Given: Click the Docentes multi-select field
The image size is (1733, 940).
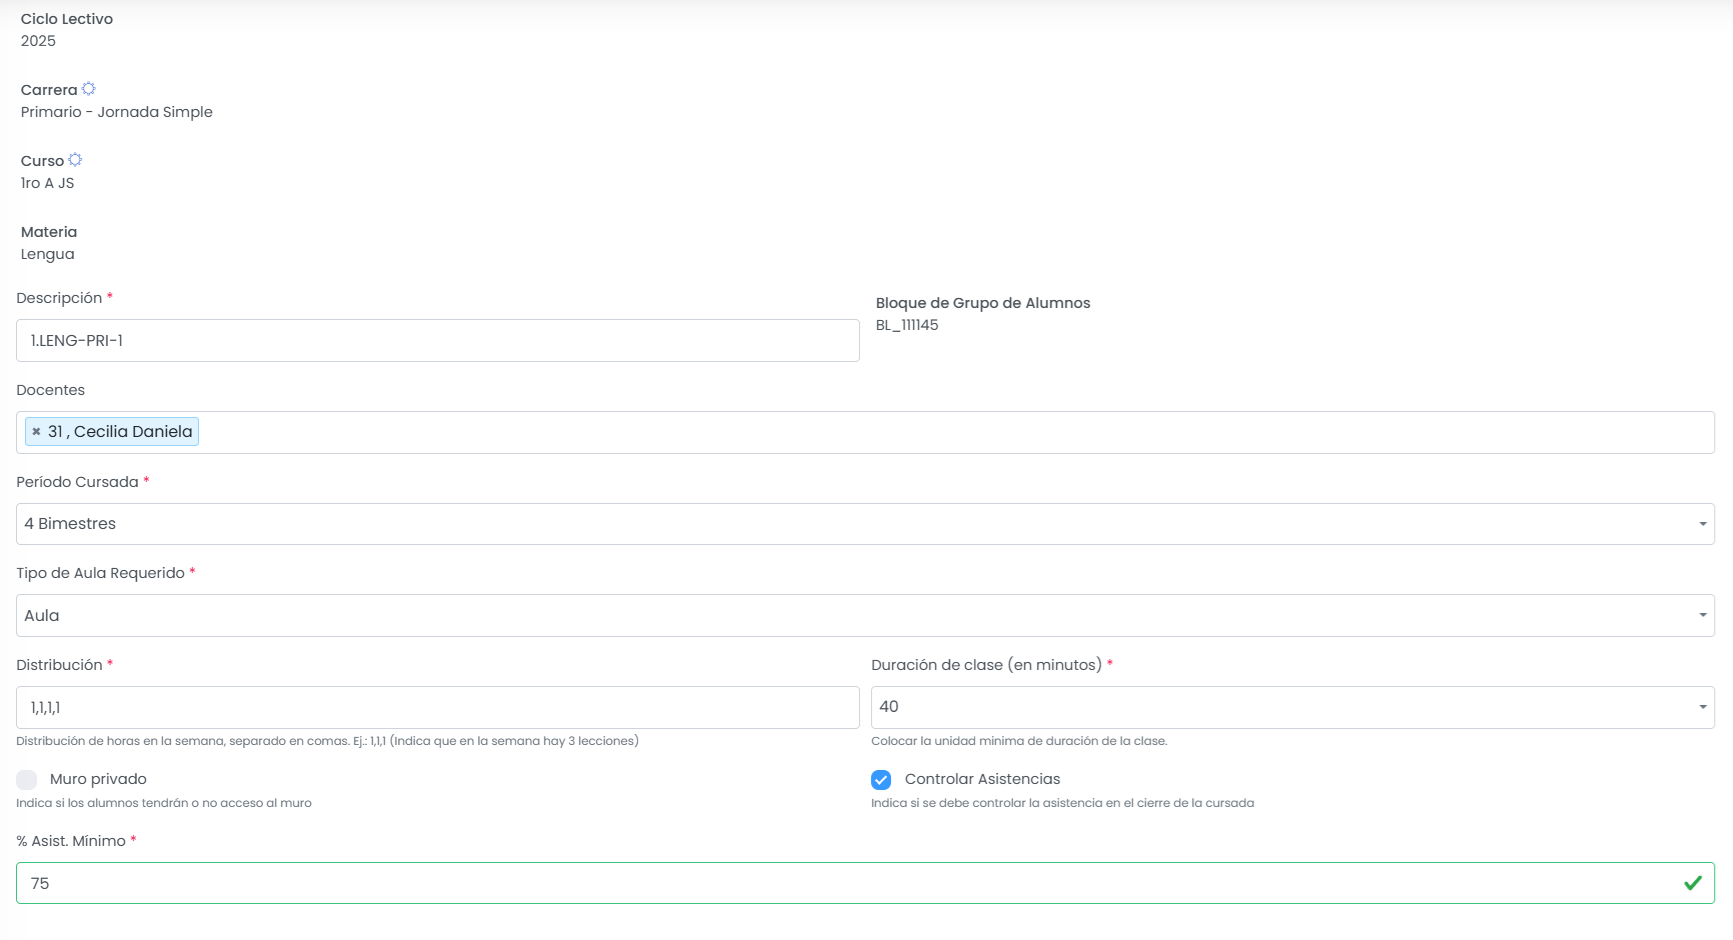Looking at the screenshot, I should [865, 432].
